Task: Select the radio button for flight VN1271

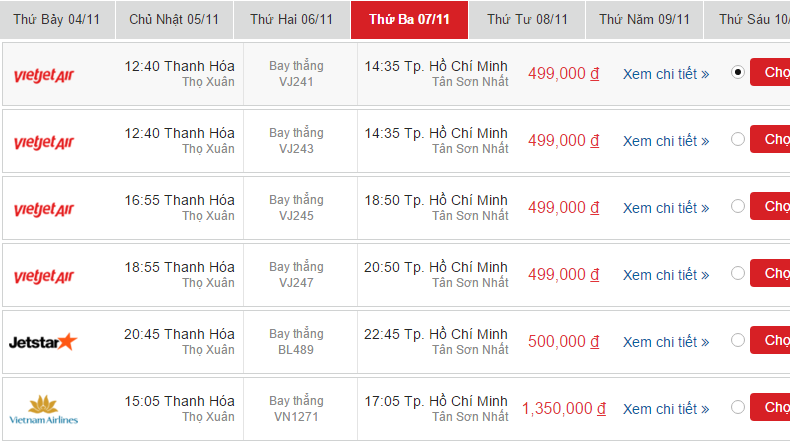Action: click(x=738, y=407)
